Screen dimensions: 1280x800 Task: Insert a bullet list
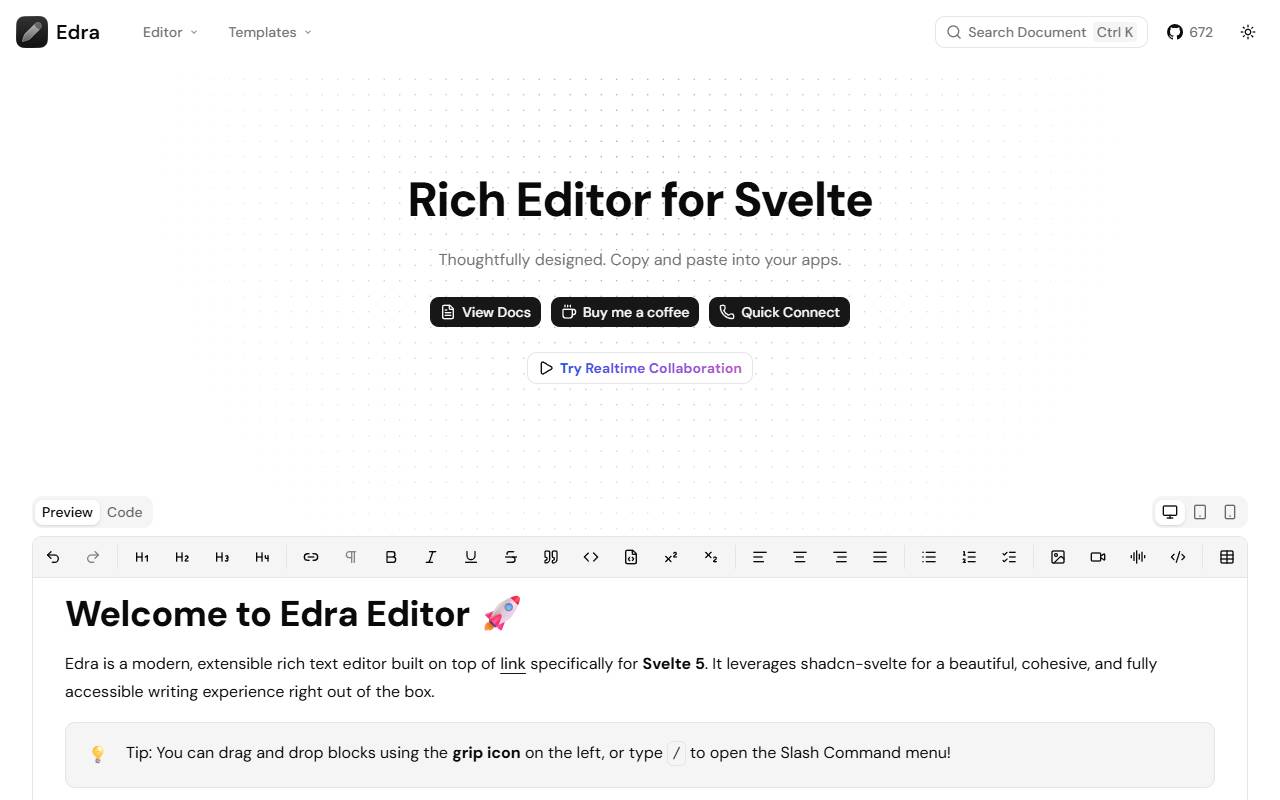(x=929, y=557)
